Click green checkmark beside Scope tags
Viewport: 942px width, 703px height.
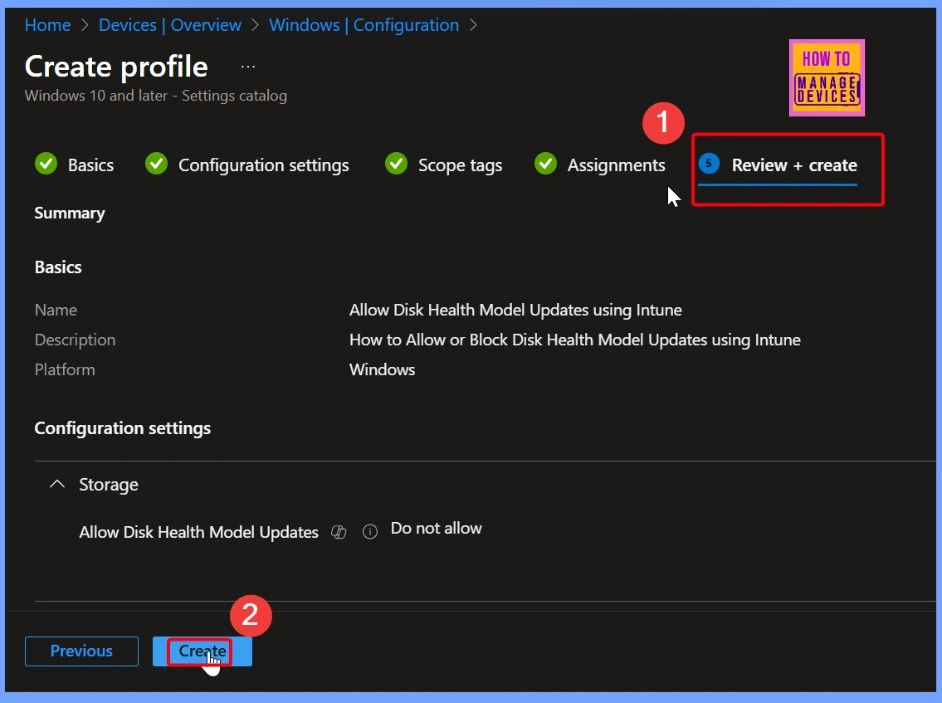coord(397,163)
